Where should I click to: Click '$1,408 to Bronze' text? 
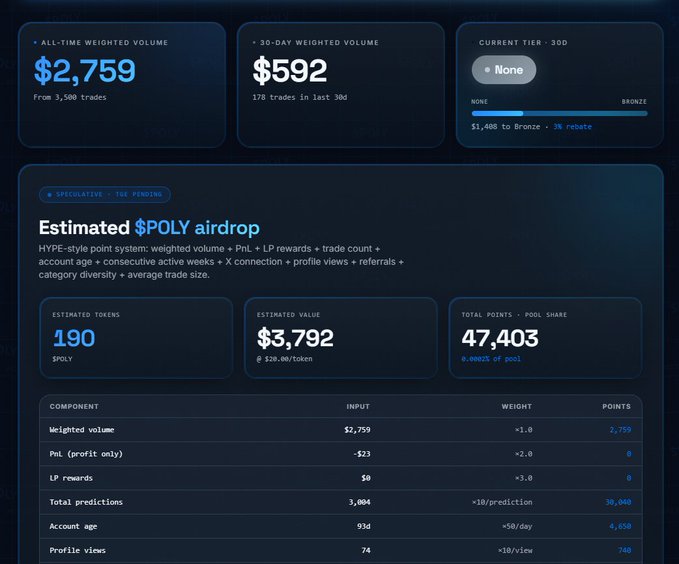(x=506, y=126)
